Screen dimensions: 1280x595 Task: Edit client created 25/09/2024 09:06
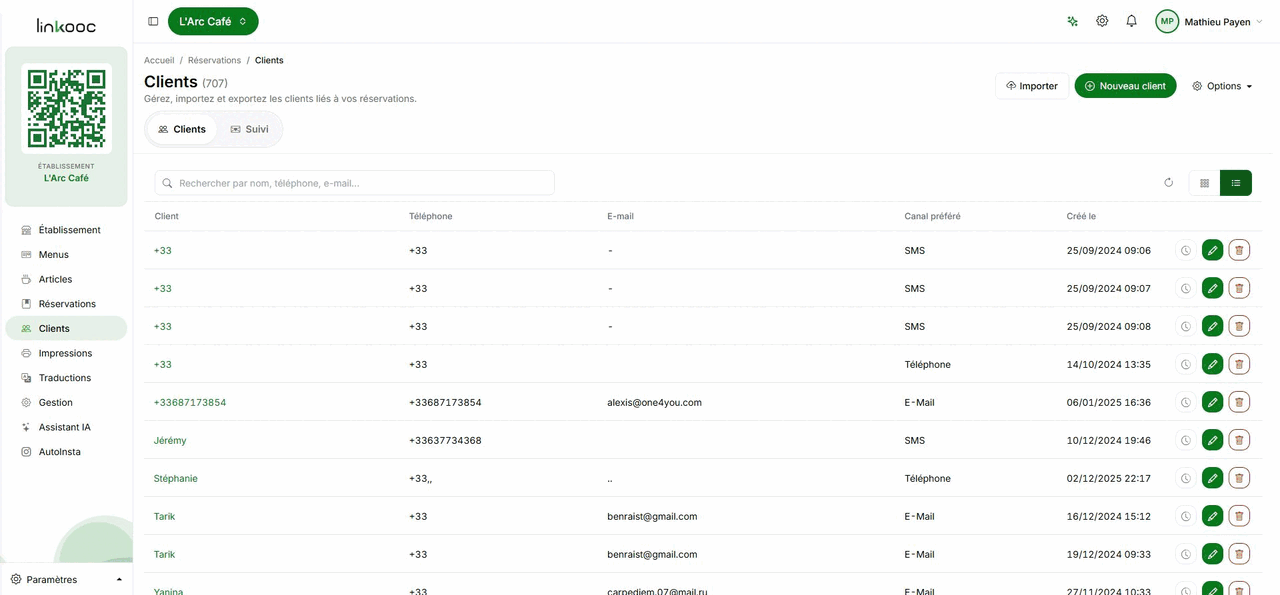(1212, 251)
